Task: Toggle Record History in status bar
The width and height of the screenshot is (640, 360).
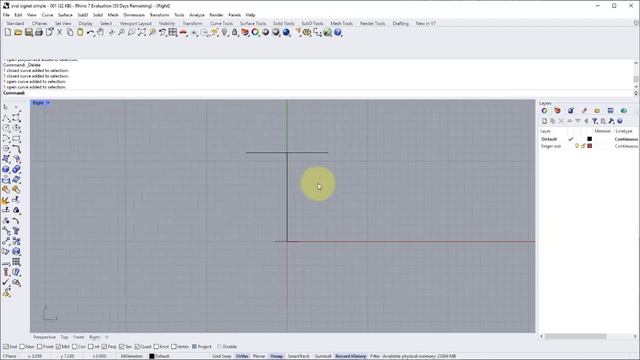Action: [x=351, y=356]
